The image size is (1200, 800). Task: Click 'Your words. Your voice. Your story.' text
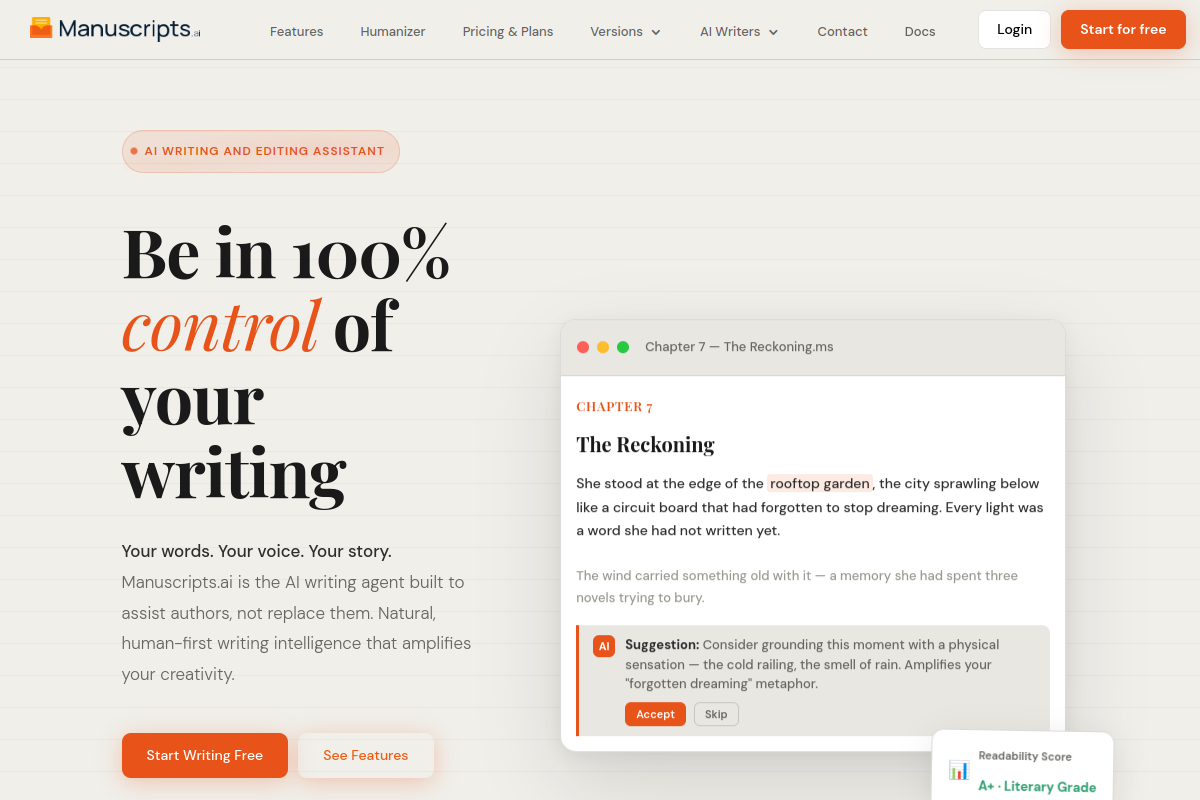pos(257,551)
